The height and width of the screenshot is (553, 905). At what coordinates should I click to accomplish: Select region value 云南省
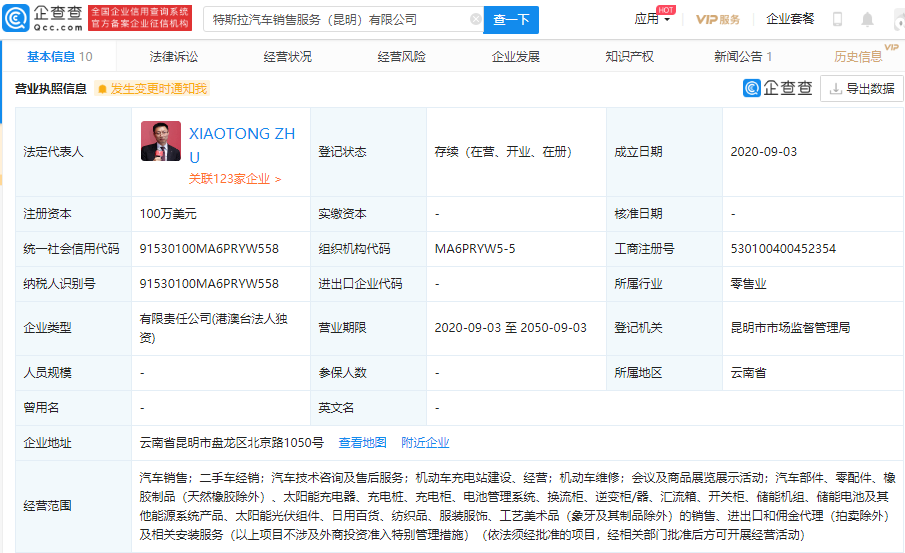749,373
